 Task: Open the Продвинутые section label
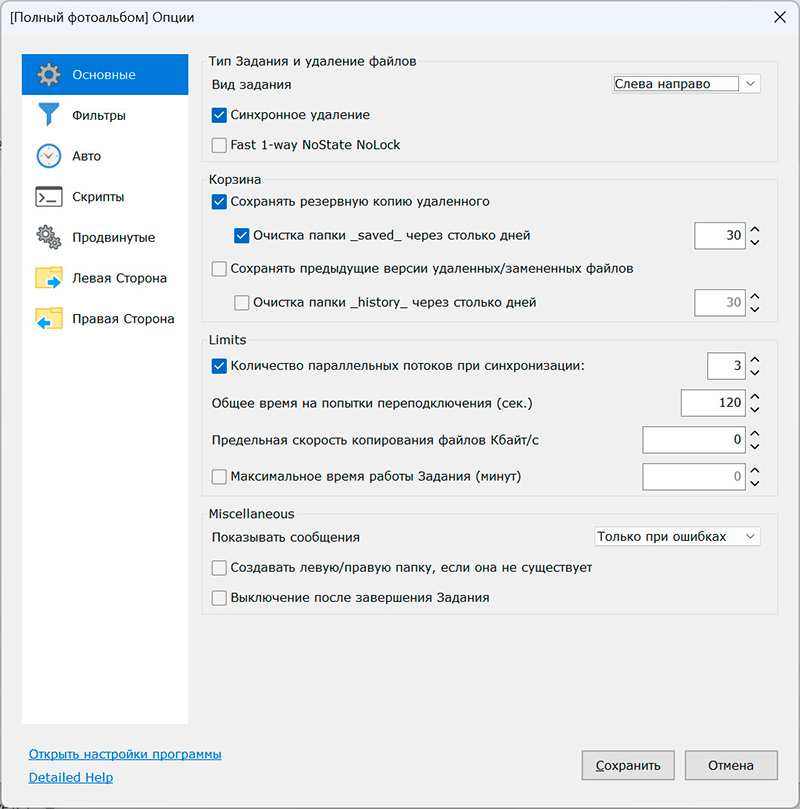[113, 238]
